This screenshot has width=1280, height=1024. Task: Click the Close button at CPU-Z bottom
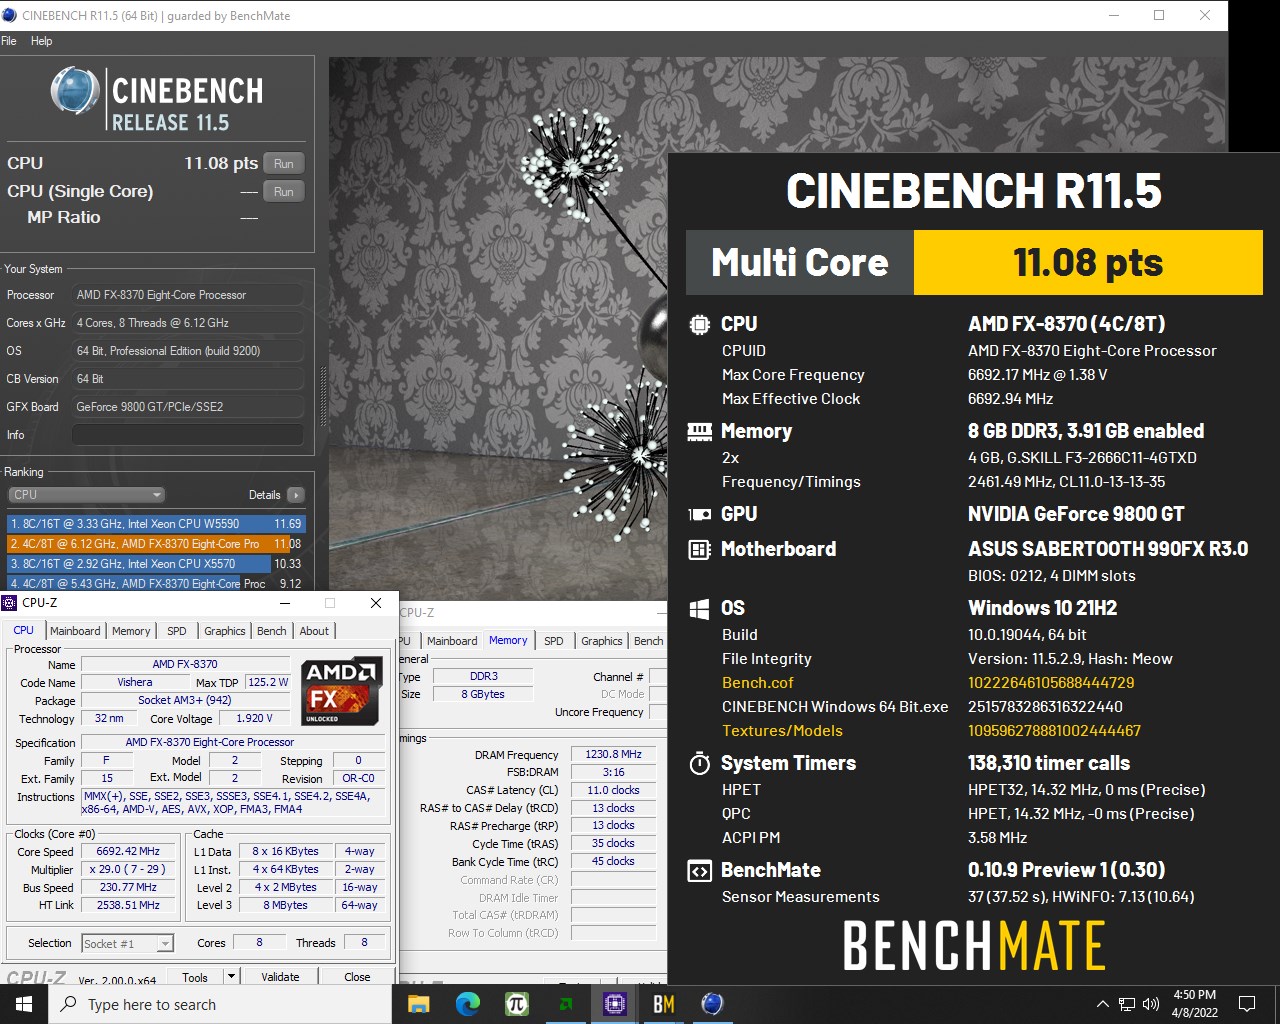coord(357,977)
